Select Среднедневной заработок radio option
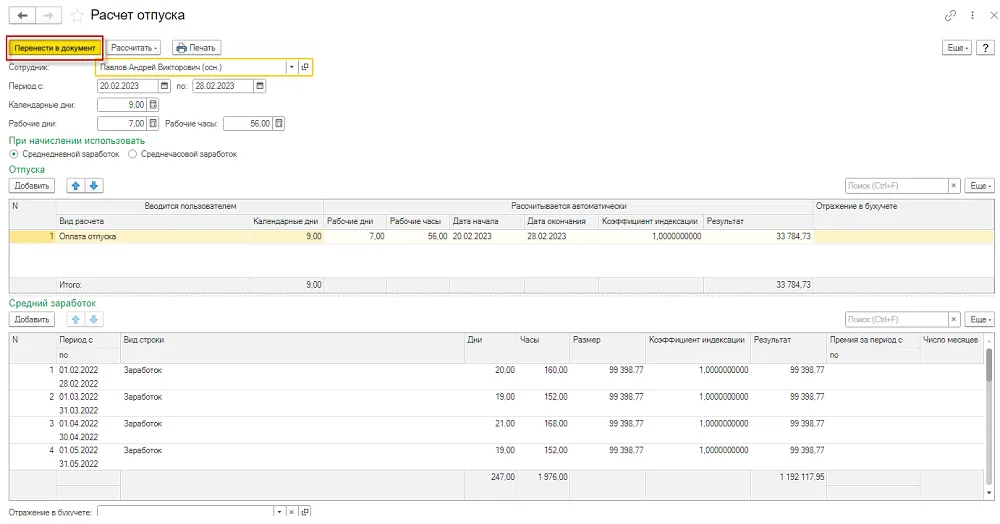Screen dimensions: 1000x524 tap(13, 154)
